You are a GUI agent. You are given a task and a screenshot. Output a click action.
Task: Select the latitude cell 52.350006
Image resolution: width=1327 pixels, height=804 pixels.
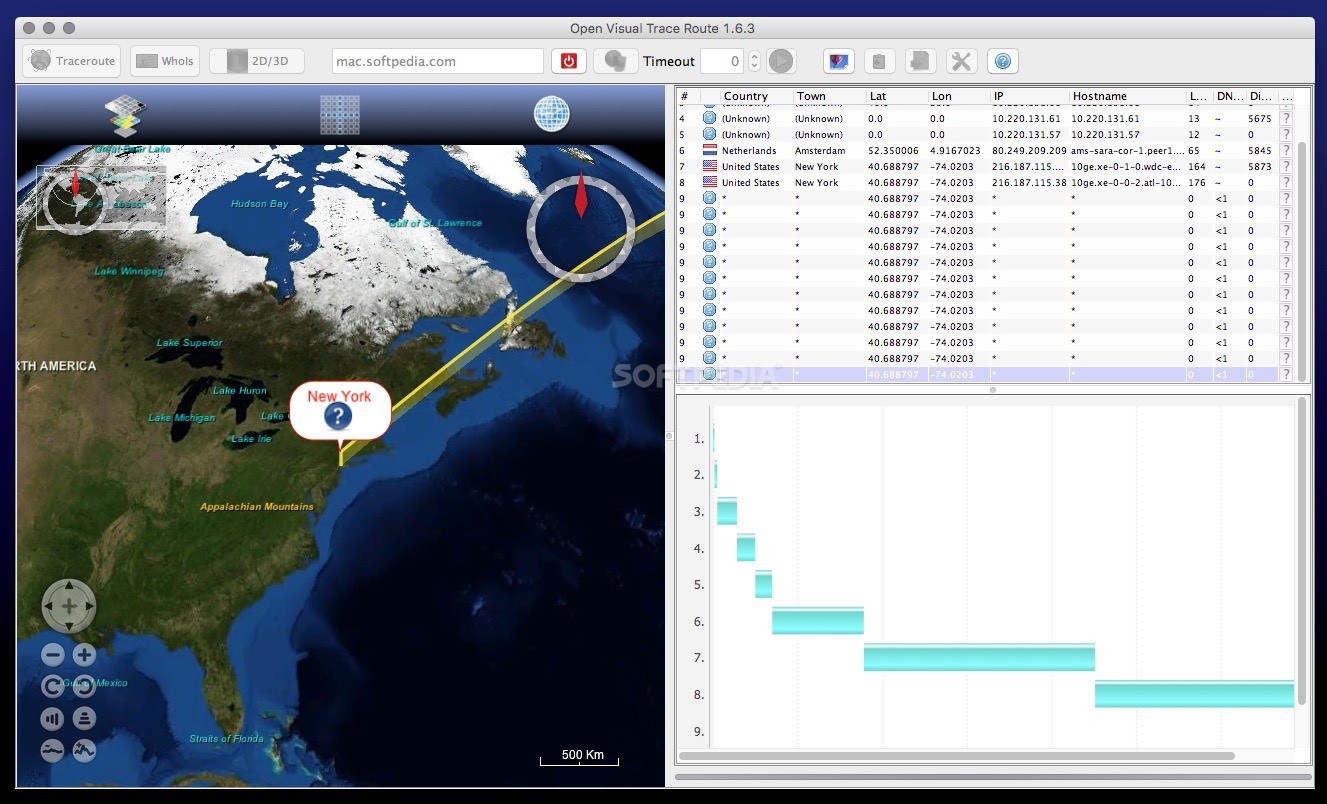(896, 150)
